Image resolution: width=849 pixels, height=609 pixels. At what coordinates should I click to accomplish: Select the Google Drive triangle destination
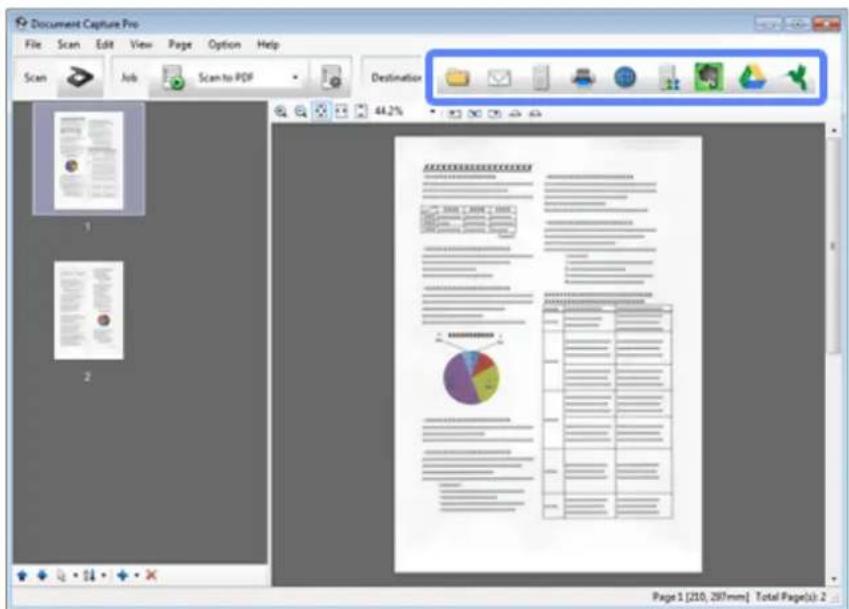point(752,78)
